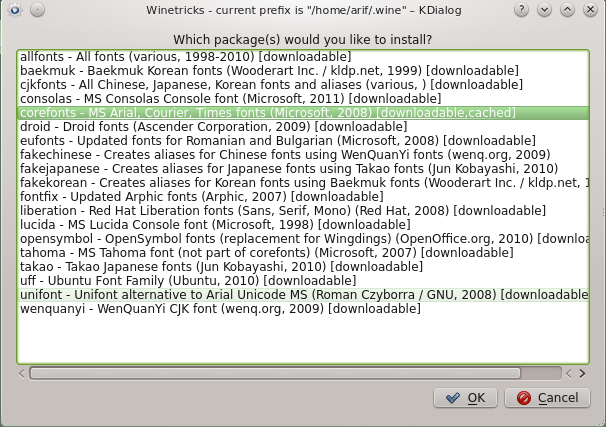The height and width of the screenshot is (427, 606).
Task: Select the highlighted corefonts entry
Action: (x=303, y=112)
